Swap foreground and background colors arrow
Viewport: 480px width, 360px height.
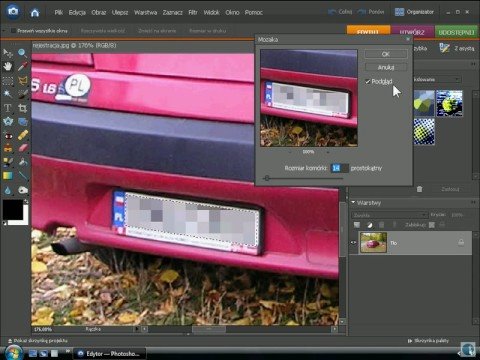pos(26,202)
